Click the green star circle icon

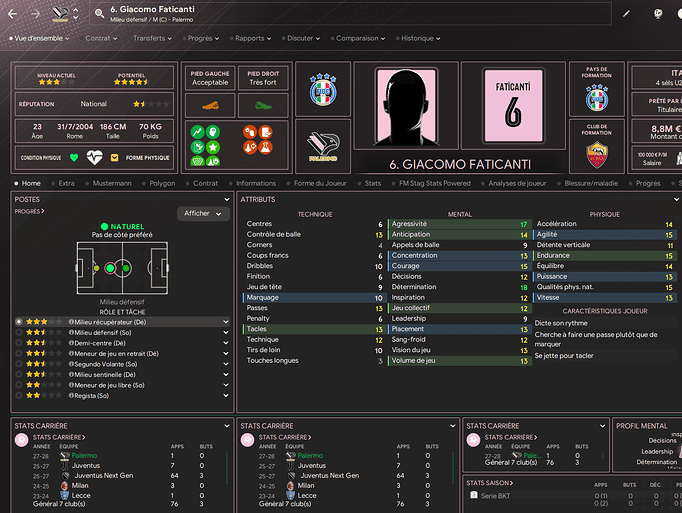point(213,147)
